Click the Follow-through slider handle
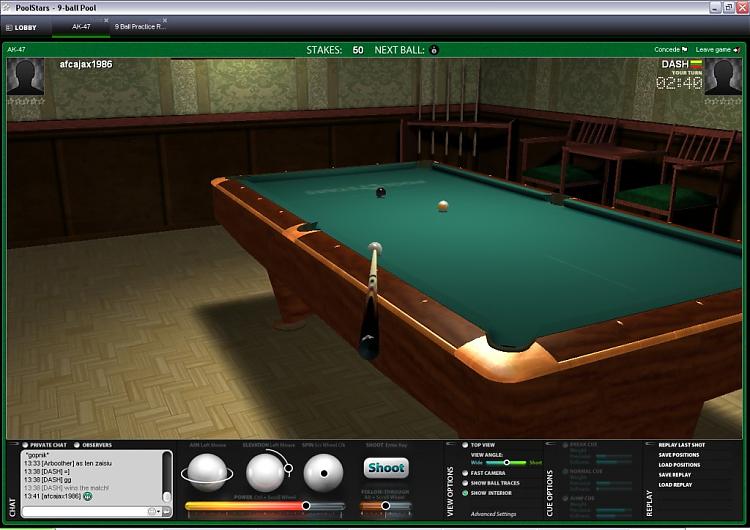The image size is (750, 530). coord(385,506)
